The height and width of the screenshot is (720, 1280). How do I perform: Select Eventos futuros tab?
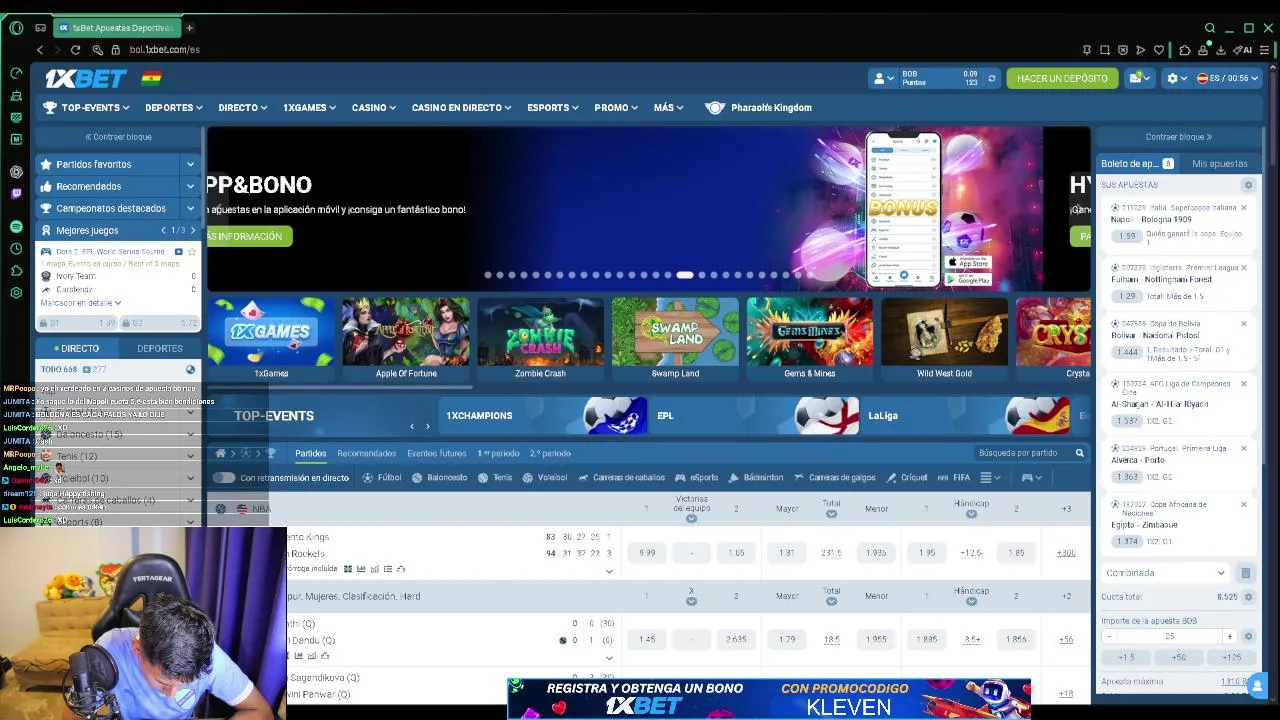pyautogui.click(x=436, y=453)
